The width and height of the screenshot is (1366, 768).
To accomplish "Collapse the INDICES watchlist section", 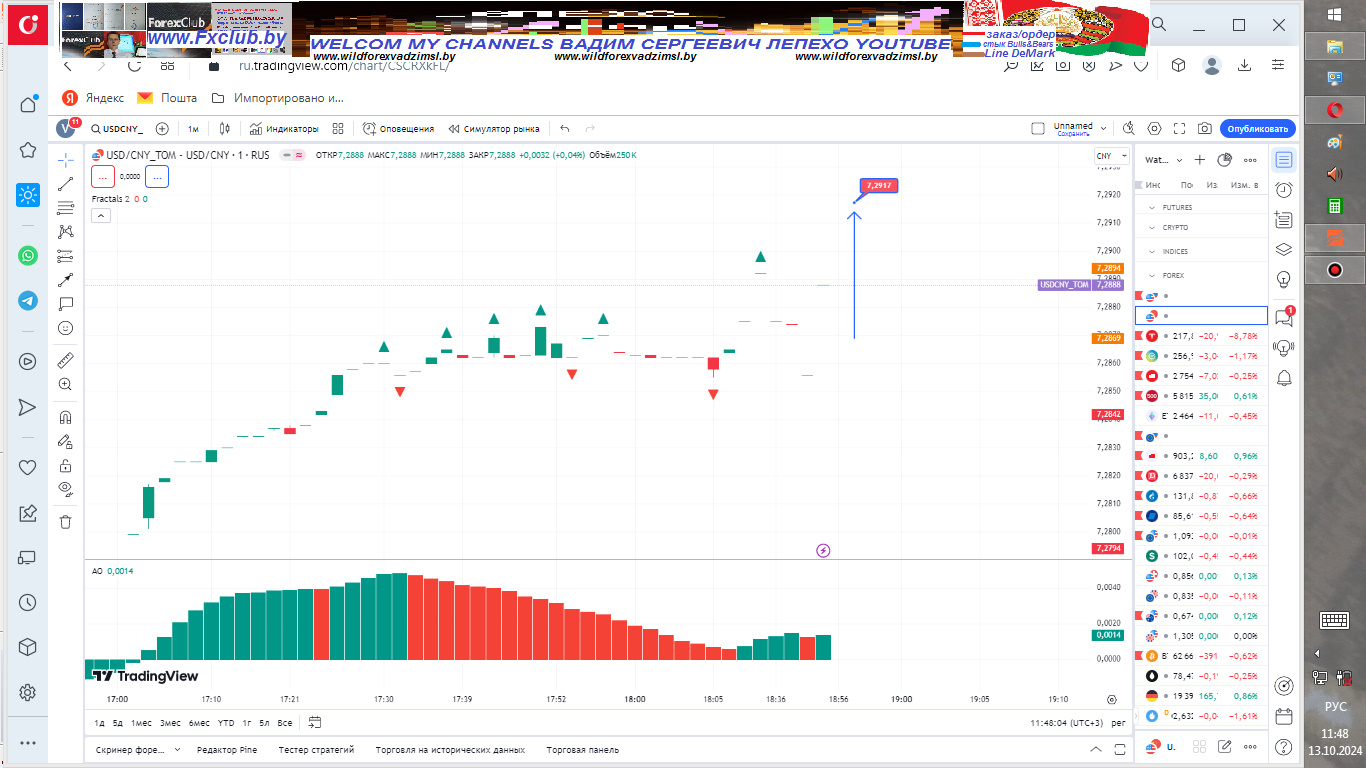I will click(1150, 251).
